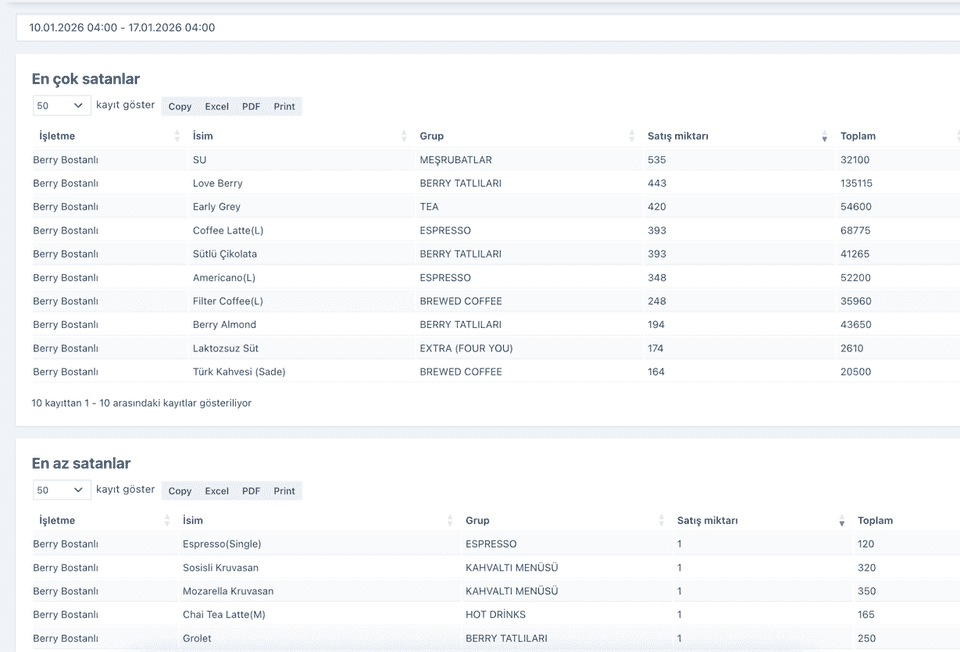
Task: Click the En az satanlar heading
Action: (x=81, y=463)
